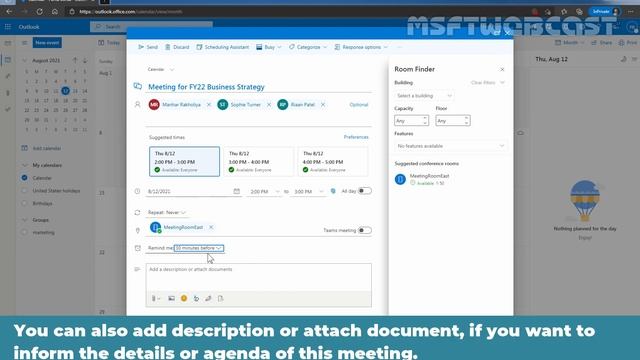
Task: Click the Capacity stepper field
Action: click(411, 121)
